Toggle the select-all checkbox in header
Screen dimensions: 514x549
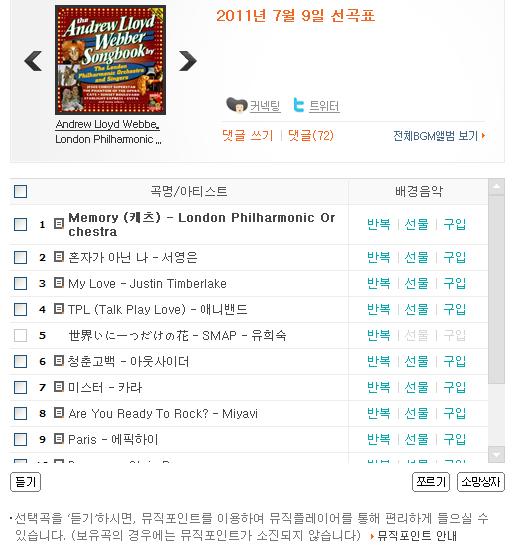tap(20, 192)
